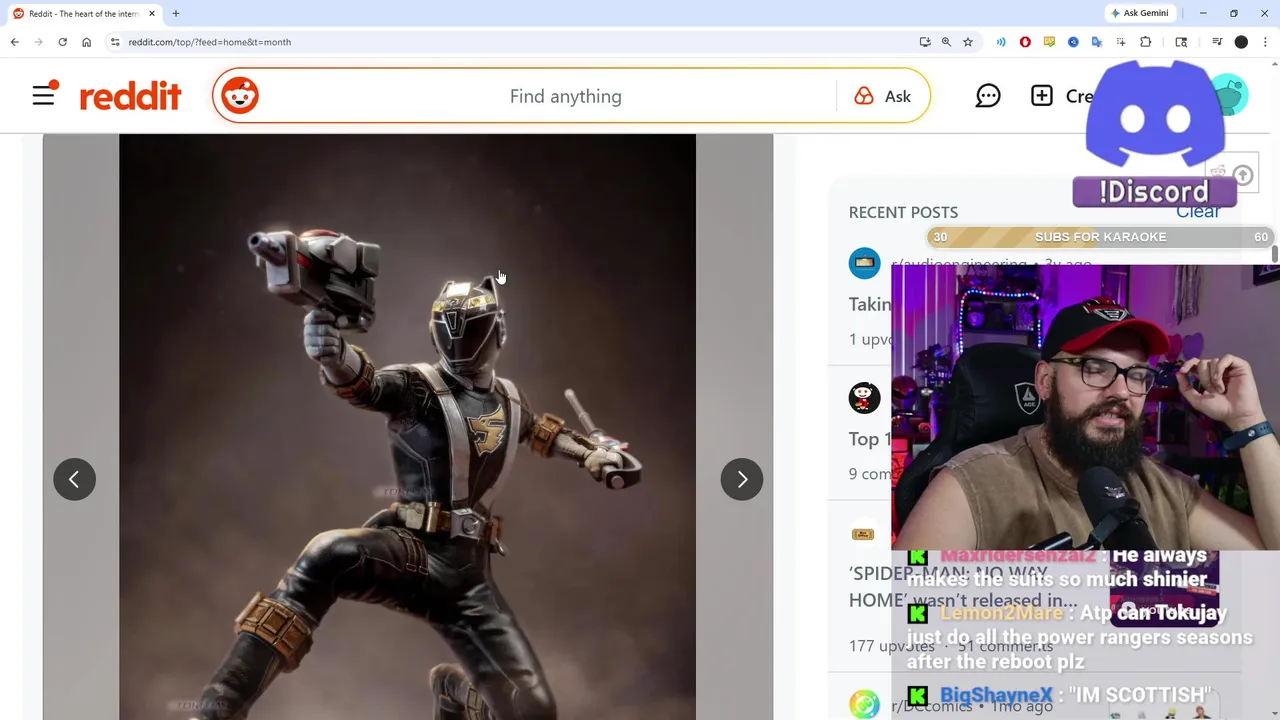Bookmark this page with the star icon
This screenshot has height=720, width=1280.
pos(968,42)
